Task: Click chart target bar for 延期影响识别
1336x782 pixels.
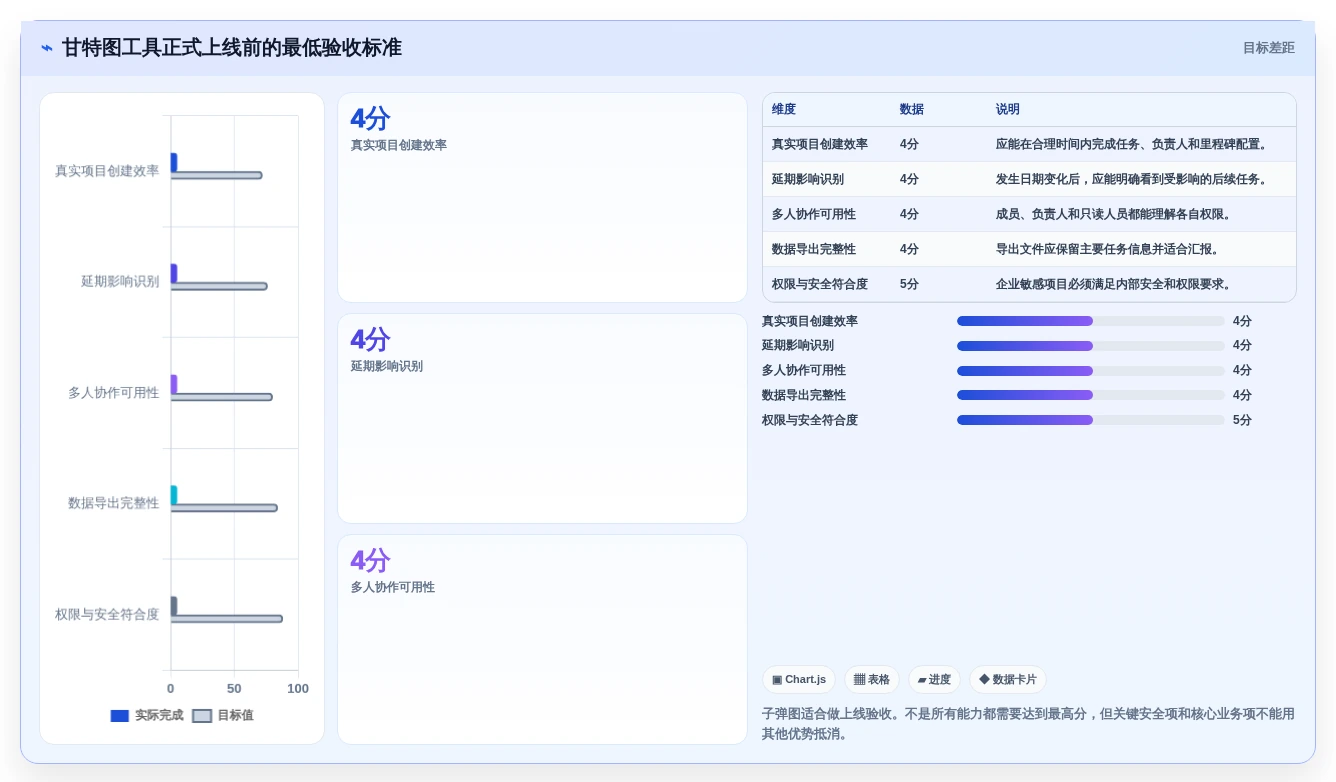Action: (x=219, y=287)
